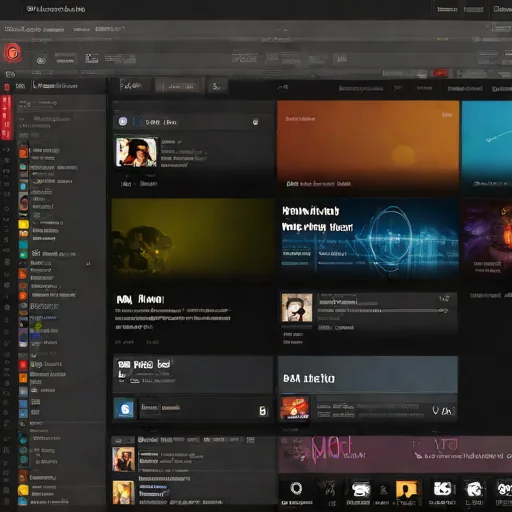Screen dimensions: 512x512
Task: Open the orange sunset banner card
Action: click(x=368, y=146)
